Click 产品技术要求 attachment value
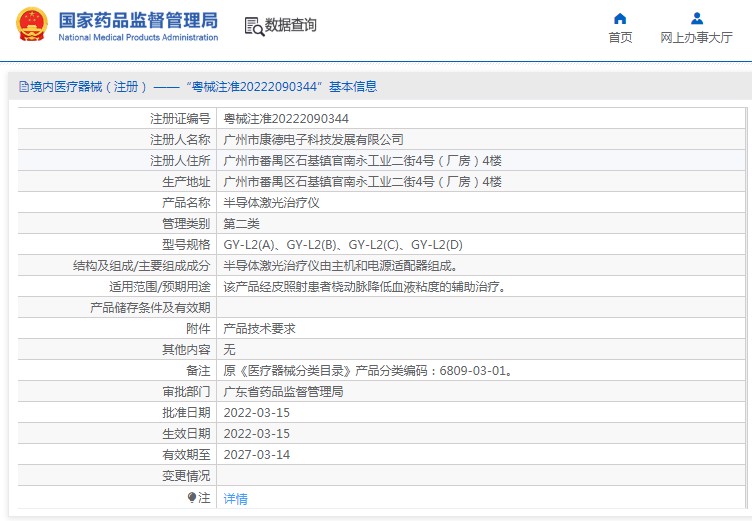 [259, 329]
